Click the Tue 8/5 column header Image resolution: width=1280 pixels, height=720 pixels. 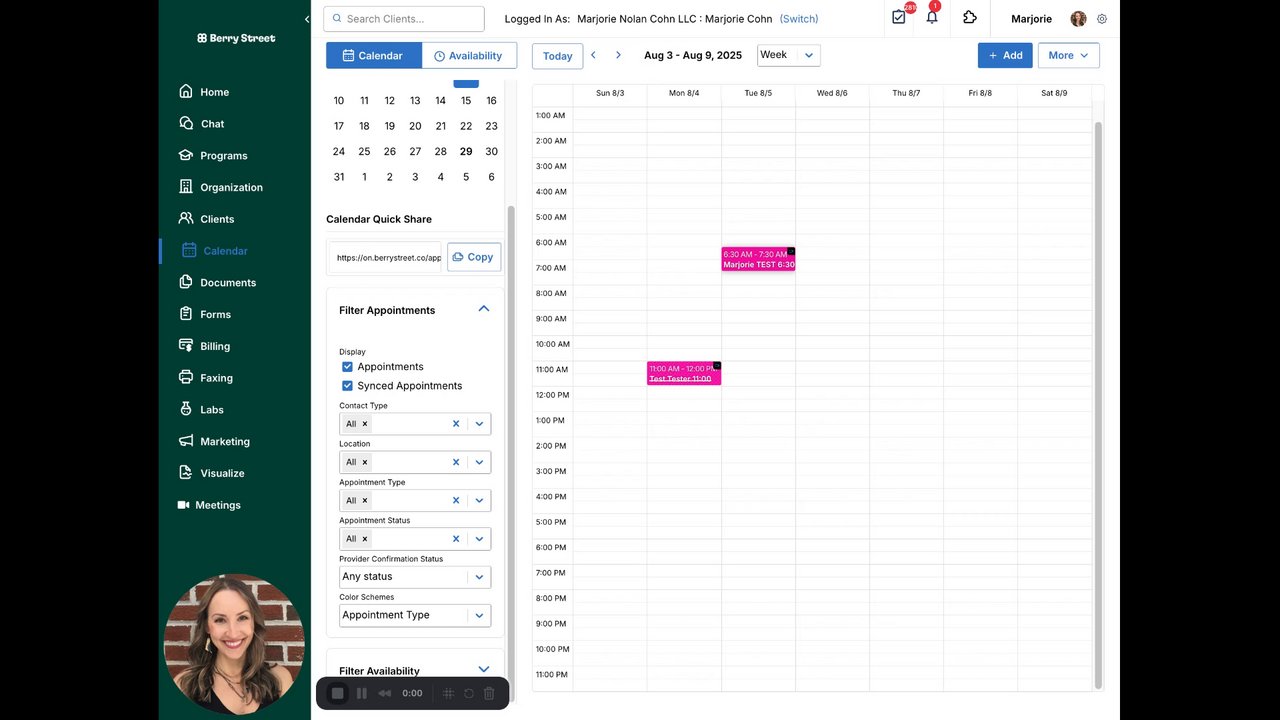(758, 93)
